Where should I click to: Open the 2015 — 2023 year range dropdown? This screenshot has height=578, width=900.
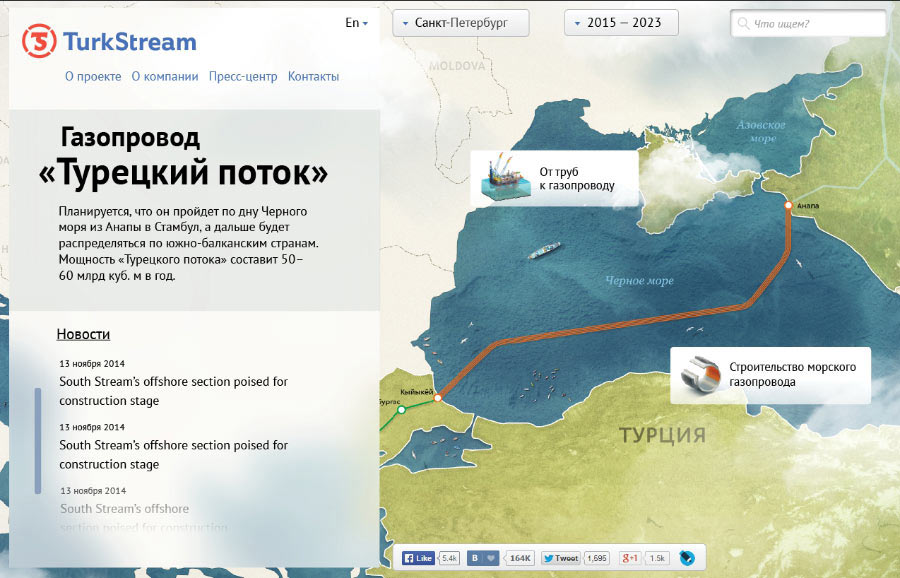621,23
